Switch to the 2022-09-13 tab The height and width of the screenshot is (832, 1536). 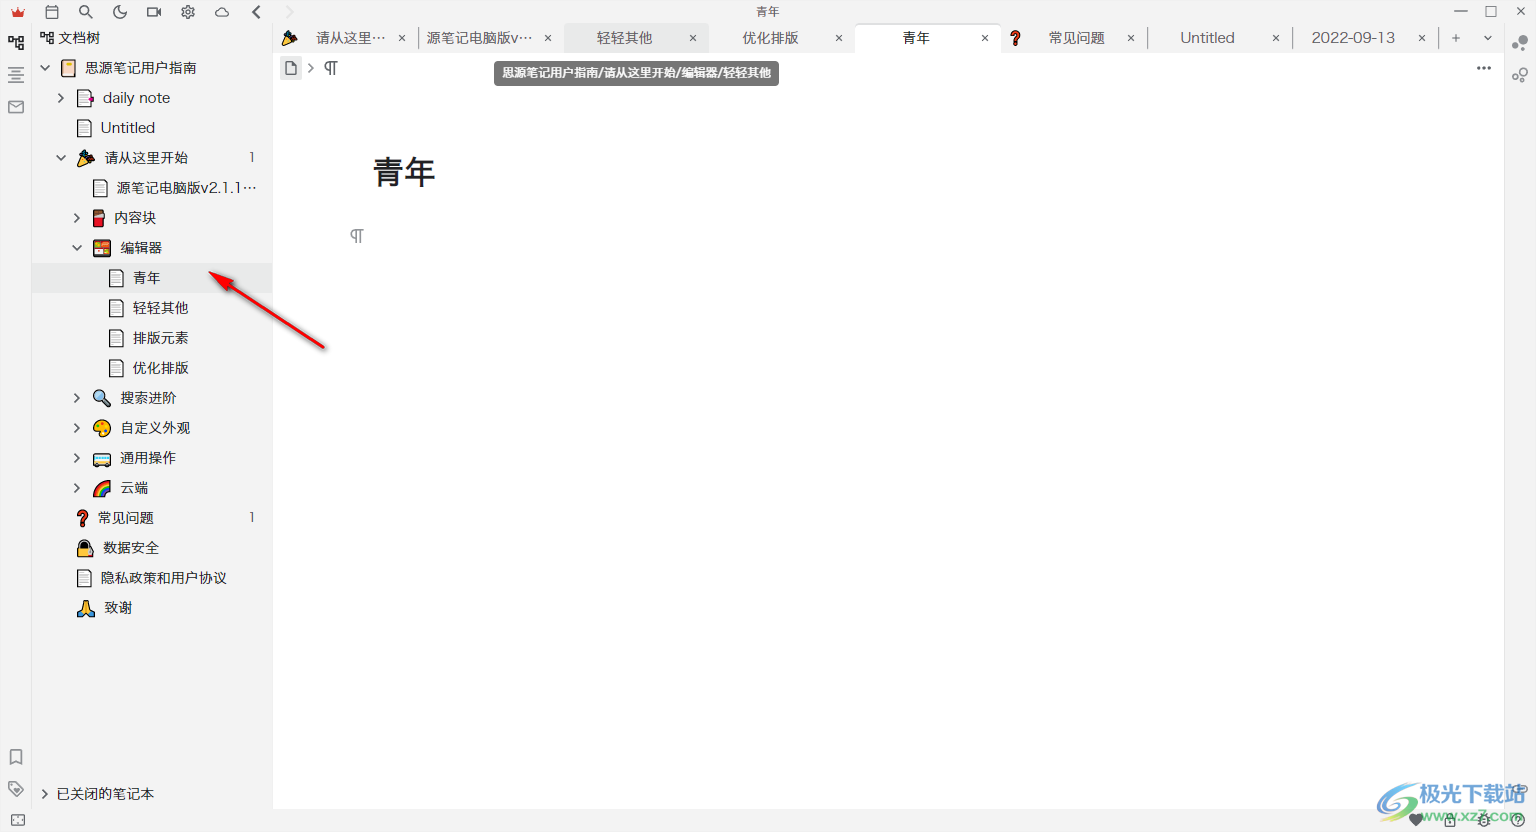coord(1353,37)
